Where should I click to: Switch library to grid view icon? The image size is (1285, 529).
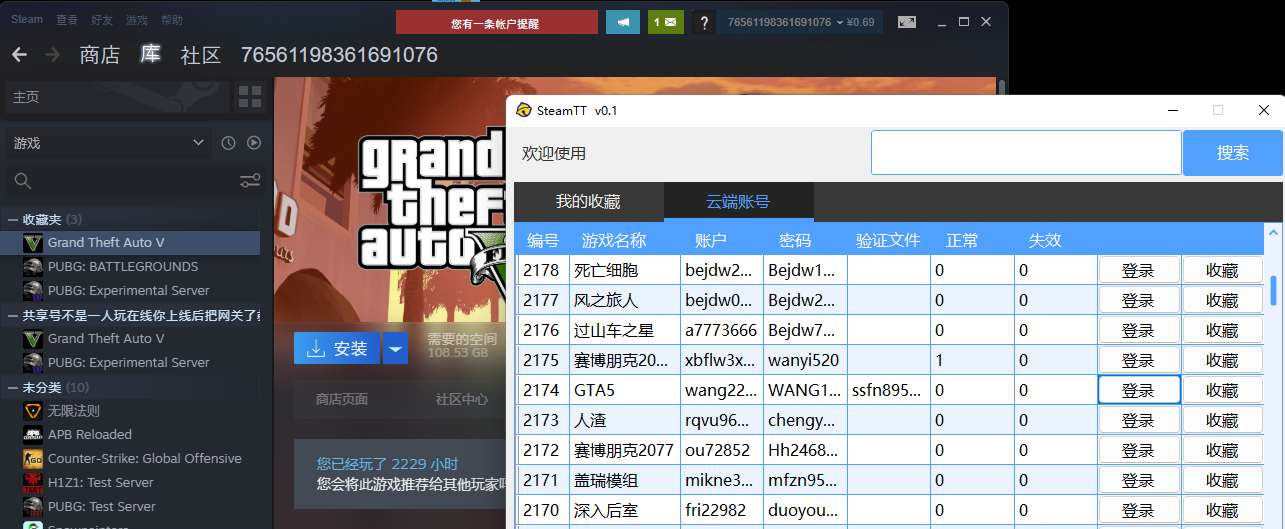249,97
